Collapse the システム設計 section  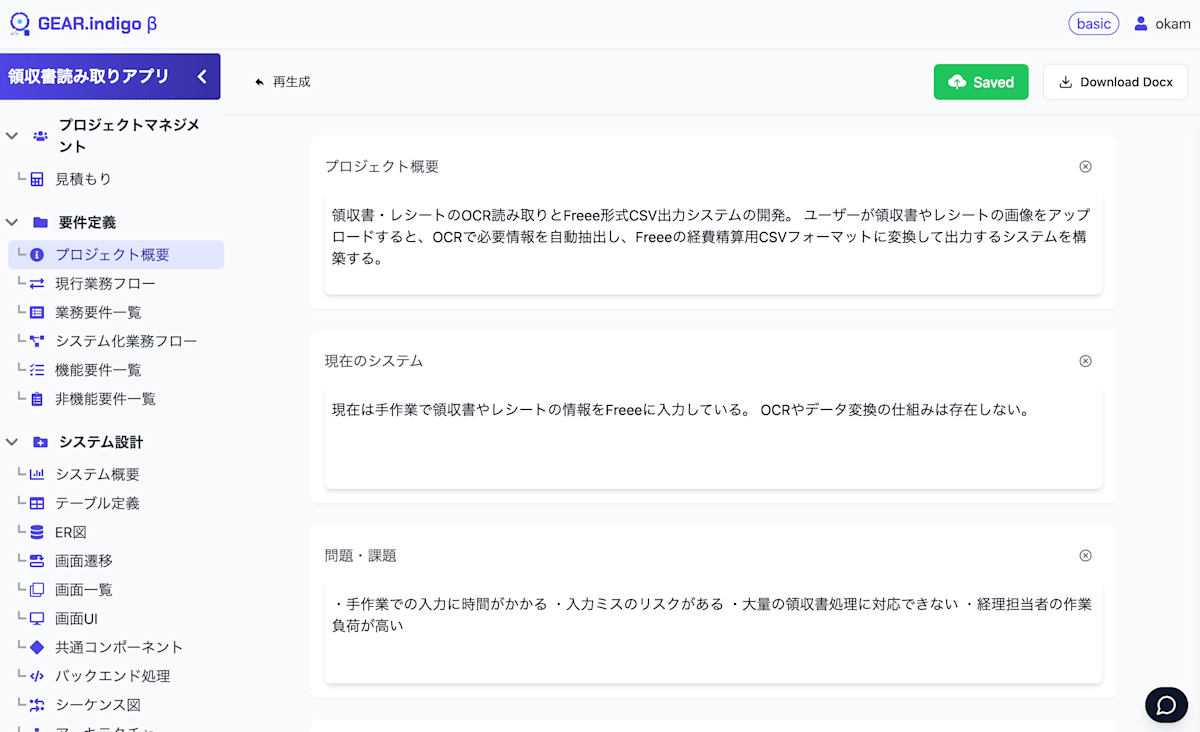10,441
